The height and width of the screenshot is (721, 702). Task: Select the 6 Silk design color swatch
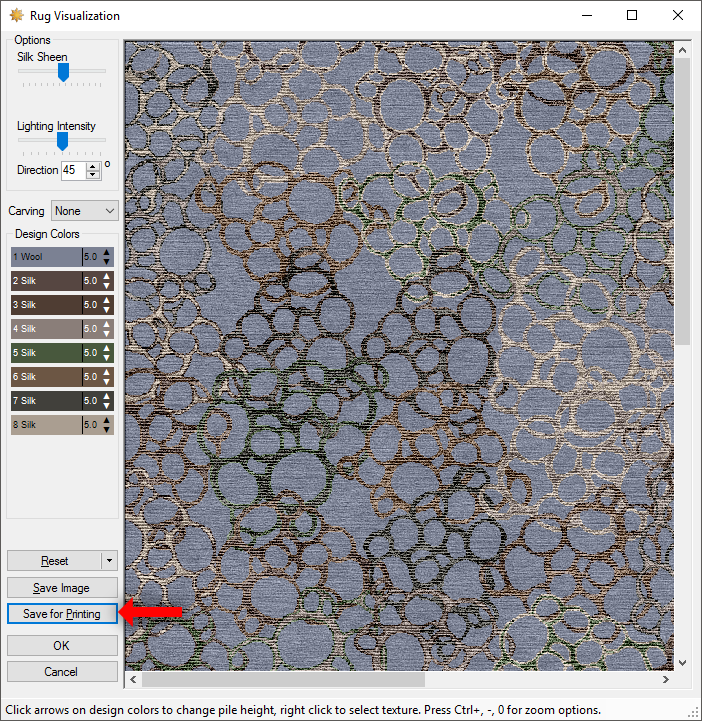coord(46,377)
